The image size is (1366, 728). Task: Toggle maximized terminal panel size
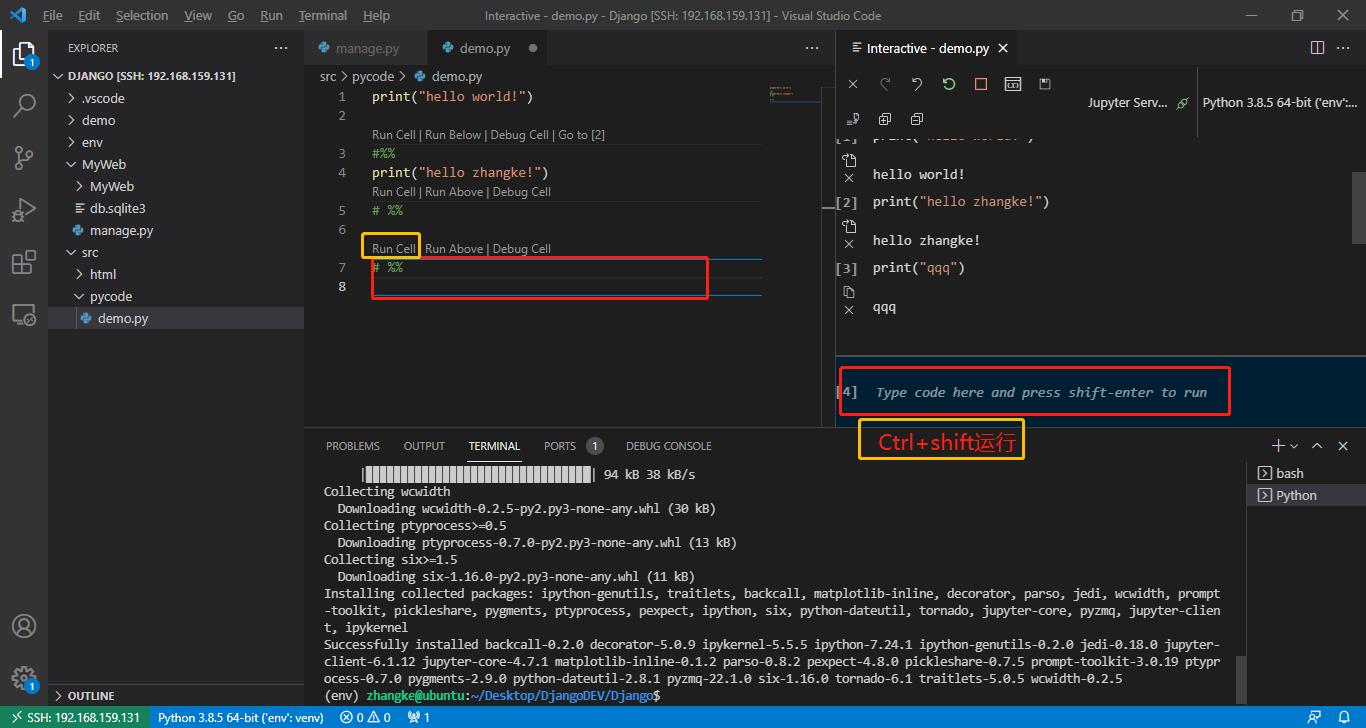click(x=1317, y=446)
